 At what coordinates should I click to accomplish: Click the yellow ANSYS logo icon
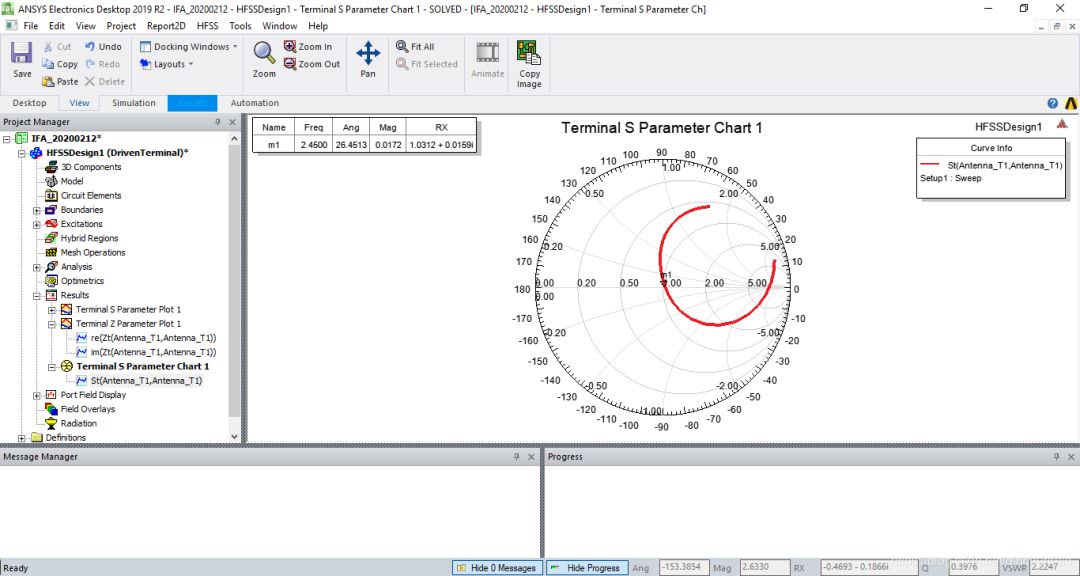1070,103
